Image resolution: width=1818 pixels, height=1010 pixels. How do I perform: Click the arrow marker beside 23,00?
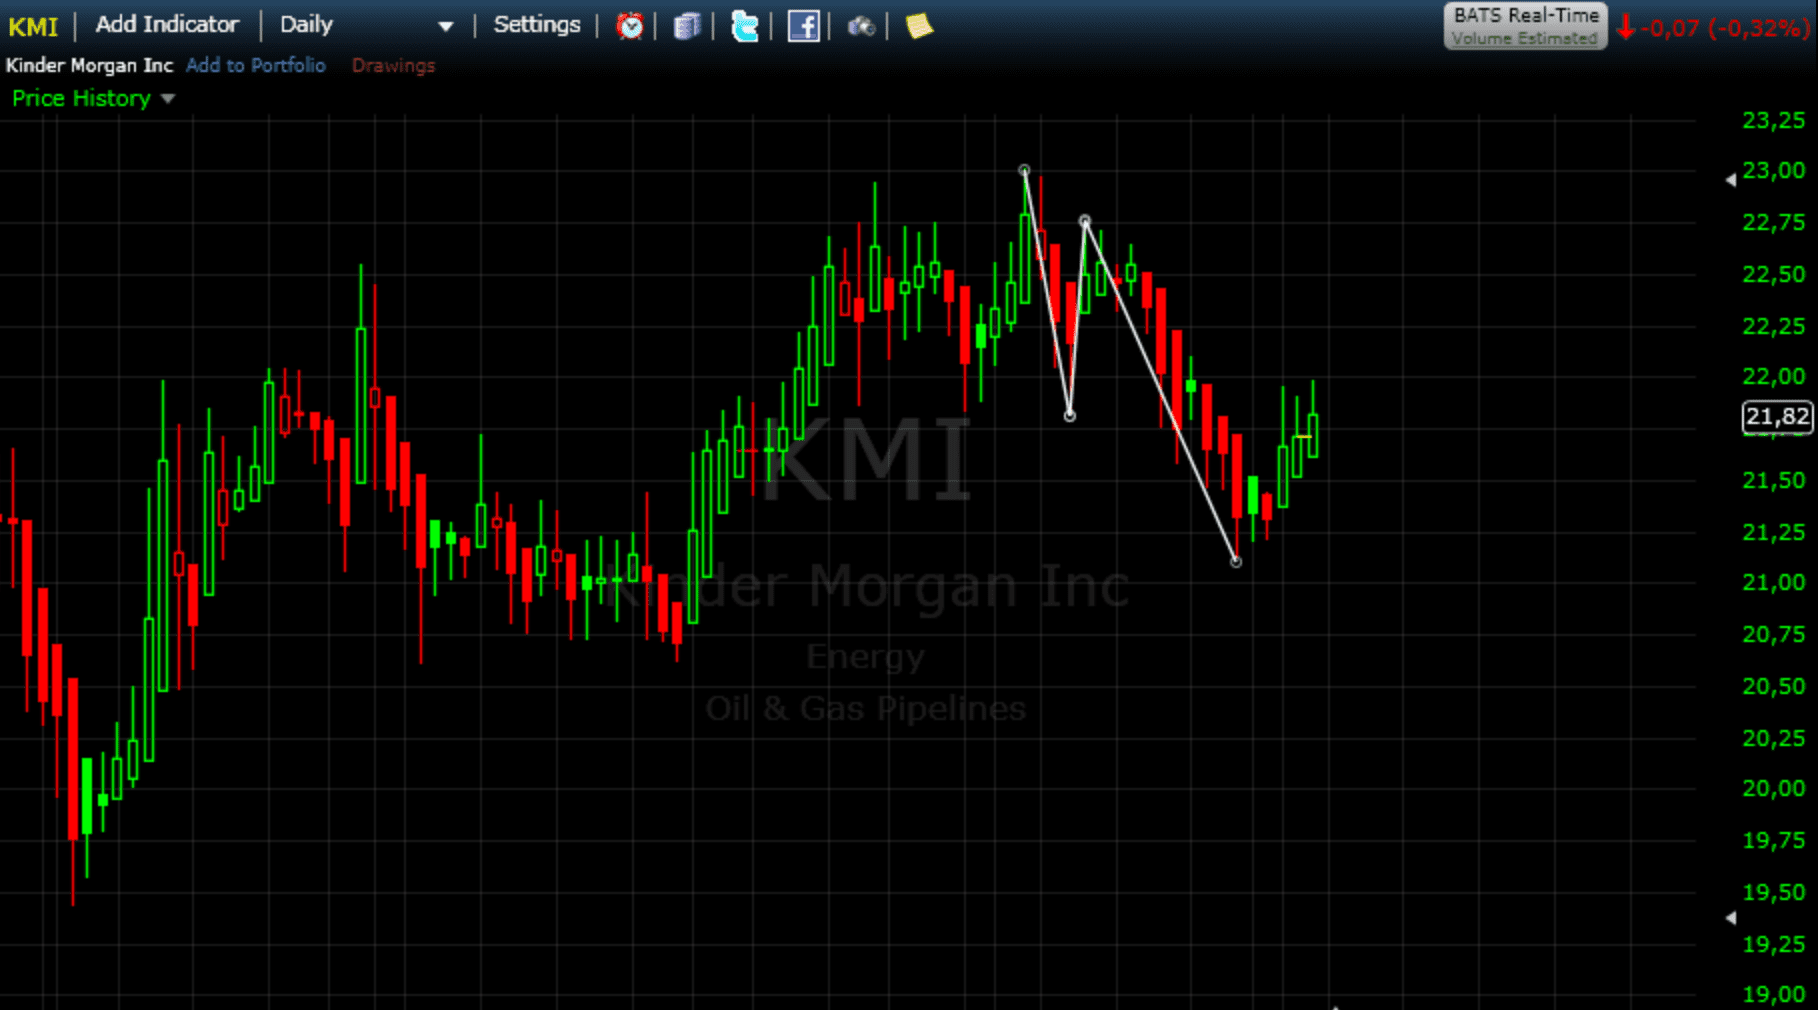pos(1731,180)
